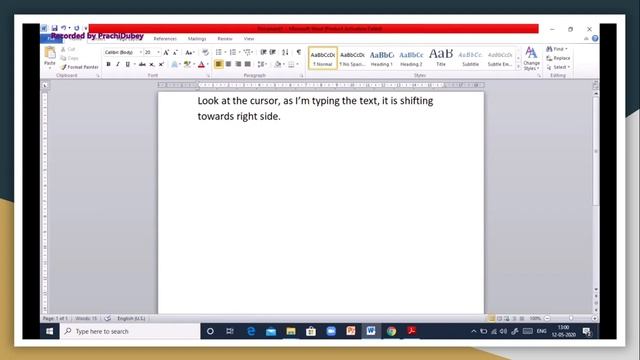Switch to the Mailings tab

click(197, 39)
